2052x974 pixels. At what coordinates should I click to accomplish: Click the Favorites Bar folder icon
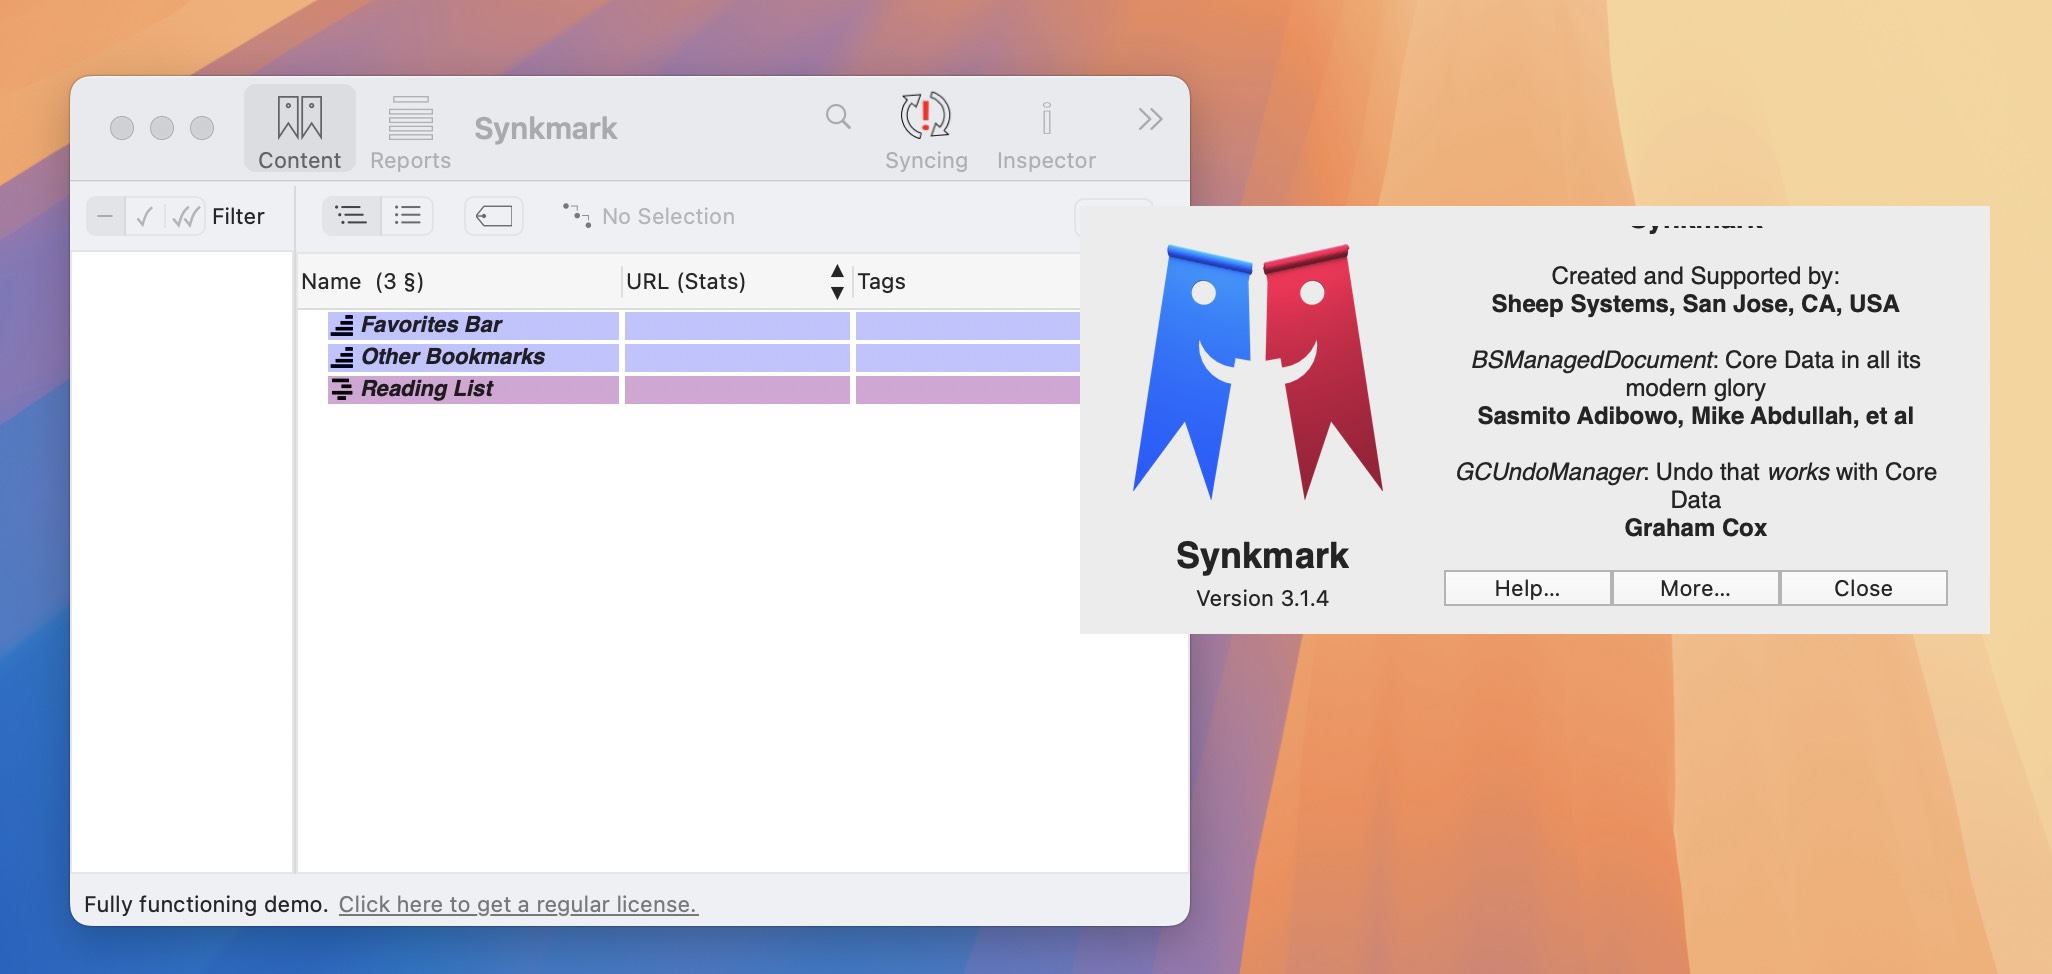click(343, 325)
